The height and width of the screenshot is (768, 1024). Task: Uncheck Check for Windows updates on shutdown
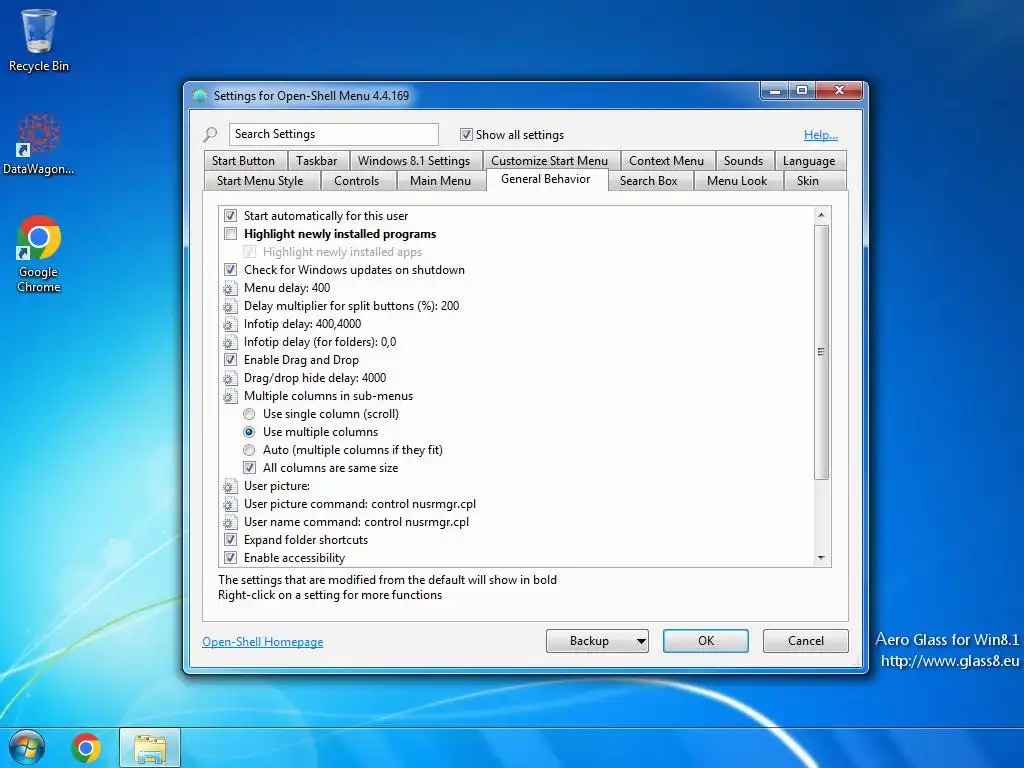pyautogui.click(x=231, y=270)
